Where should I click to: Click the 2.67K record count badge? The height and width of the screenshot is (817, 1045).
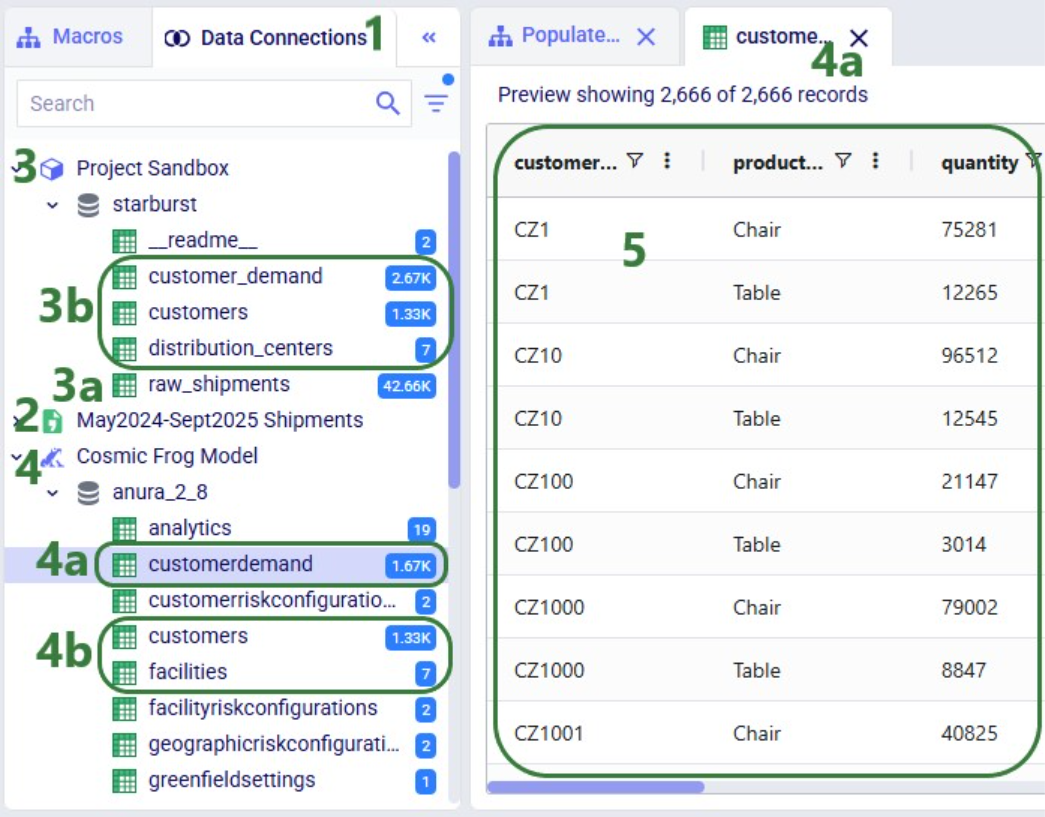(411, 277)
